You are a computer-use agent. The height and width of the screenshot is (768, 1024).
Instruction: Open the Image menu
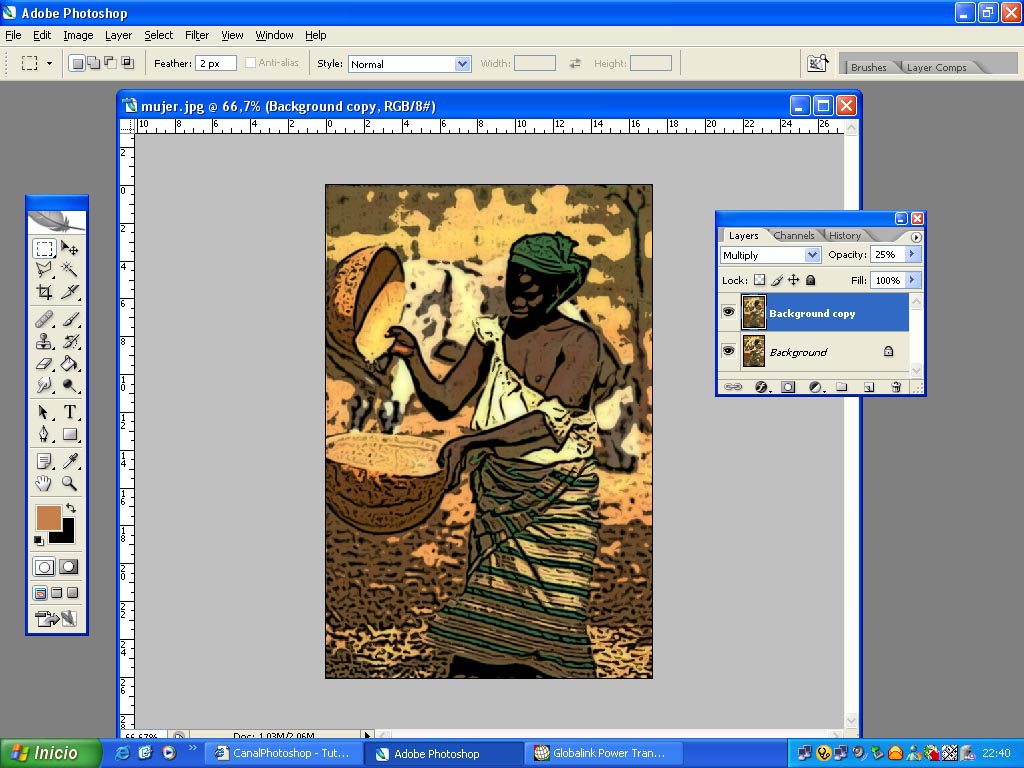78,35
